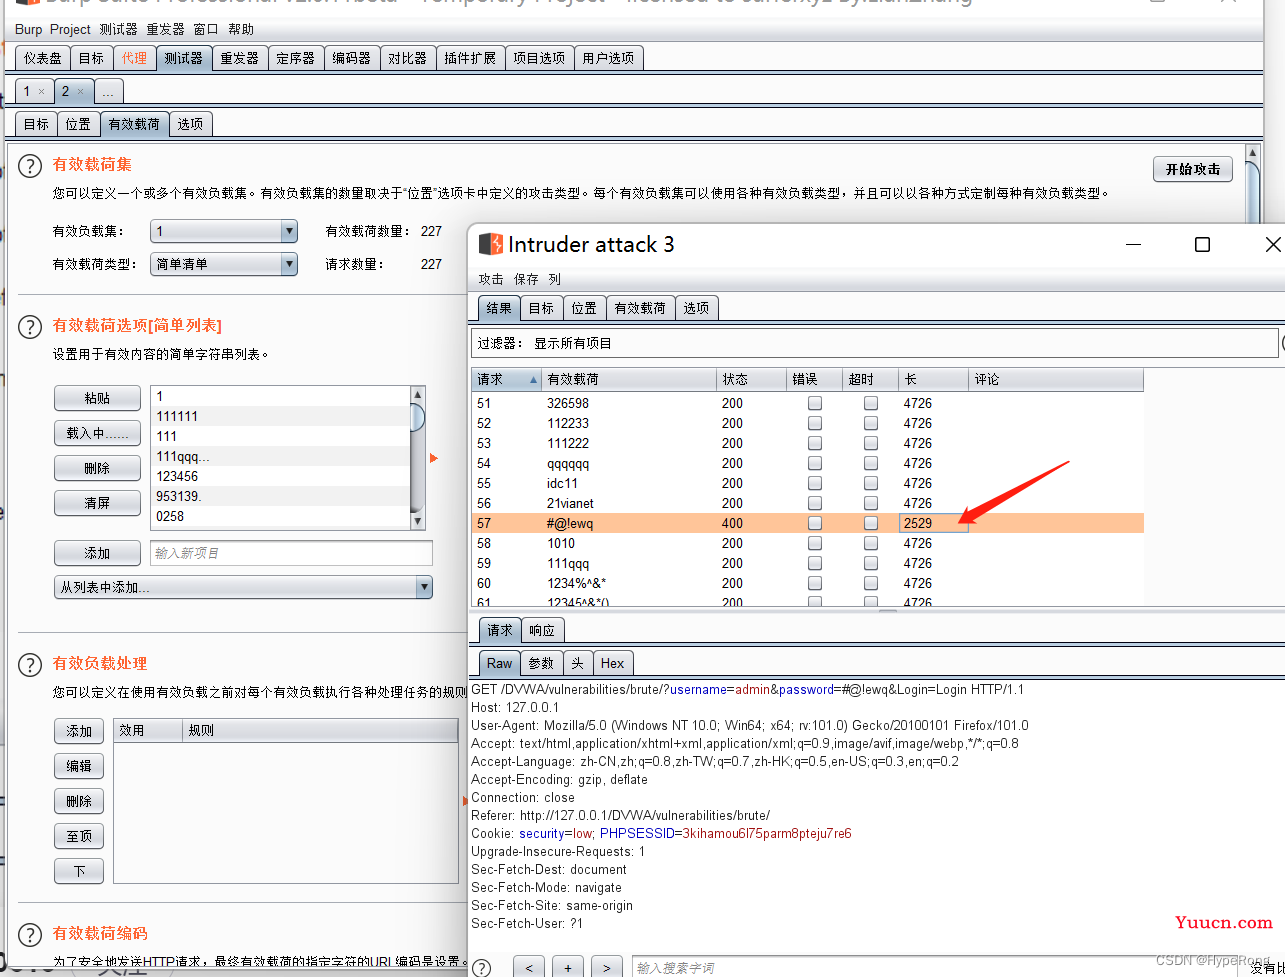Viewport: 1285px width, 977px height.
Task: Toggle 错误 checkbox for request 59
Action: (x=815, y=563)
